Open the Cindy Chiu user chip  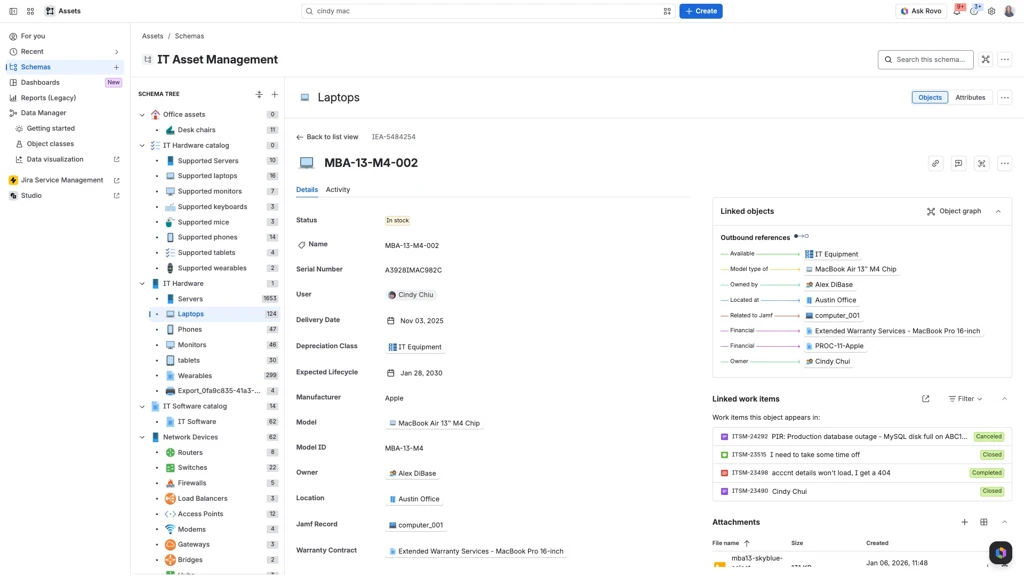(x=411, y=295)
